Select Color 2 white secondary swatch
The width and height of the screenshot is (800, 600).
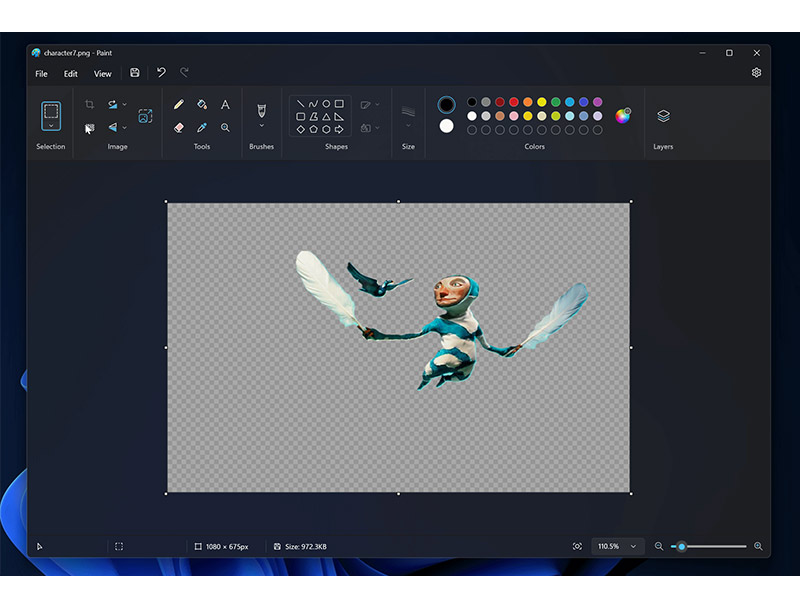pyautogui.click(x=446, y=126)
